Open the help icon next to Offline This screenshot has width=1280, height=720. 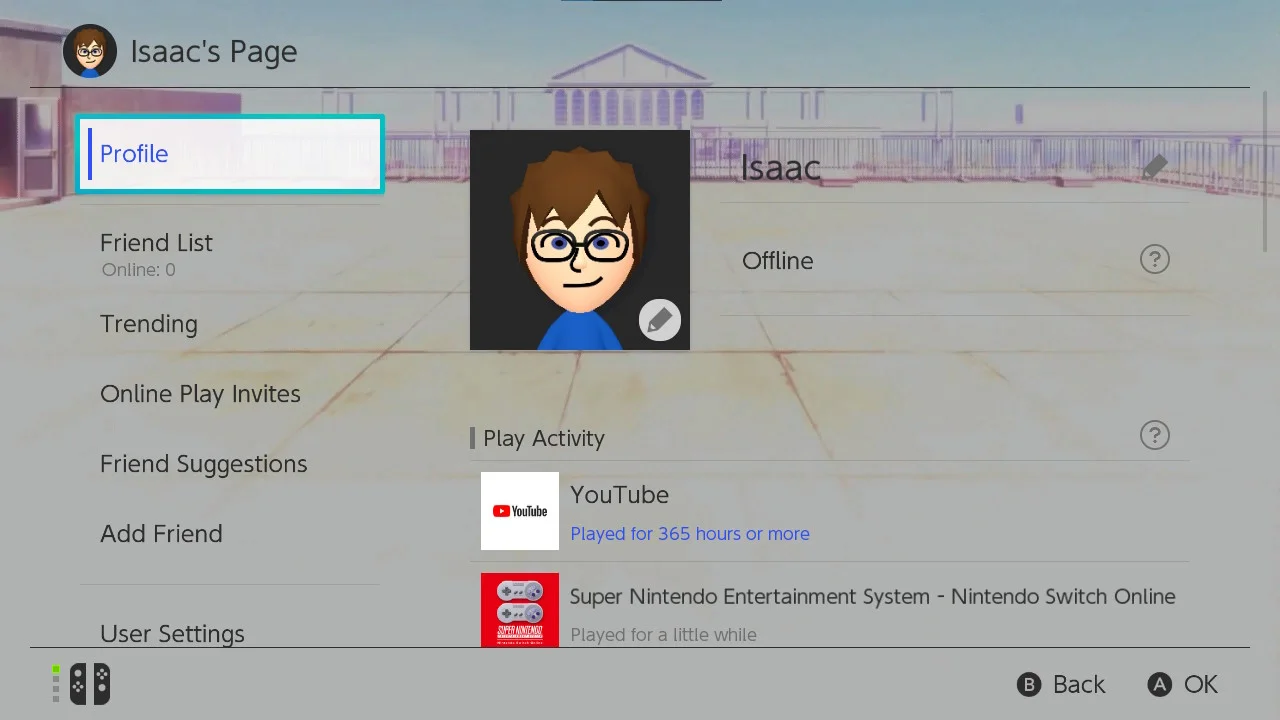pos(1155,260)
